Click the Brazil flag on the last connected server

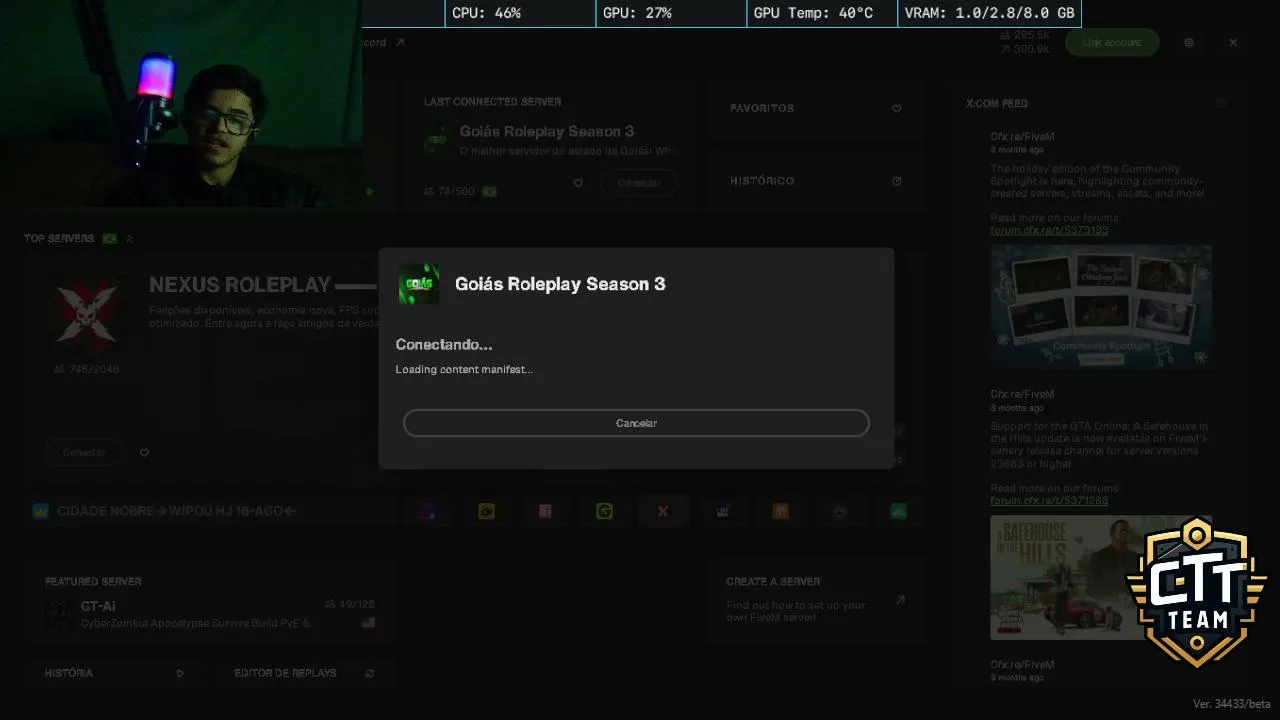point(489,191)
